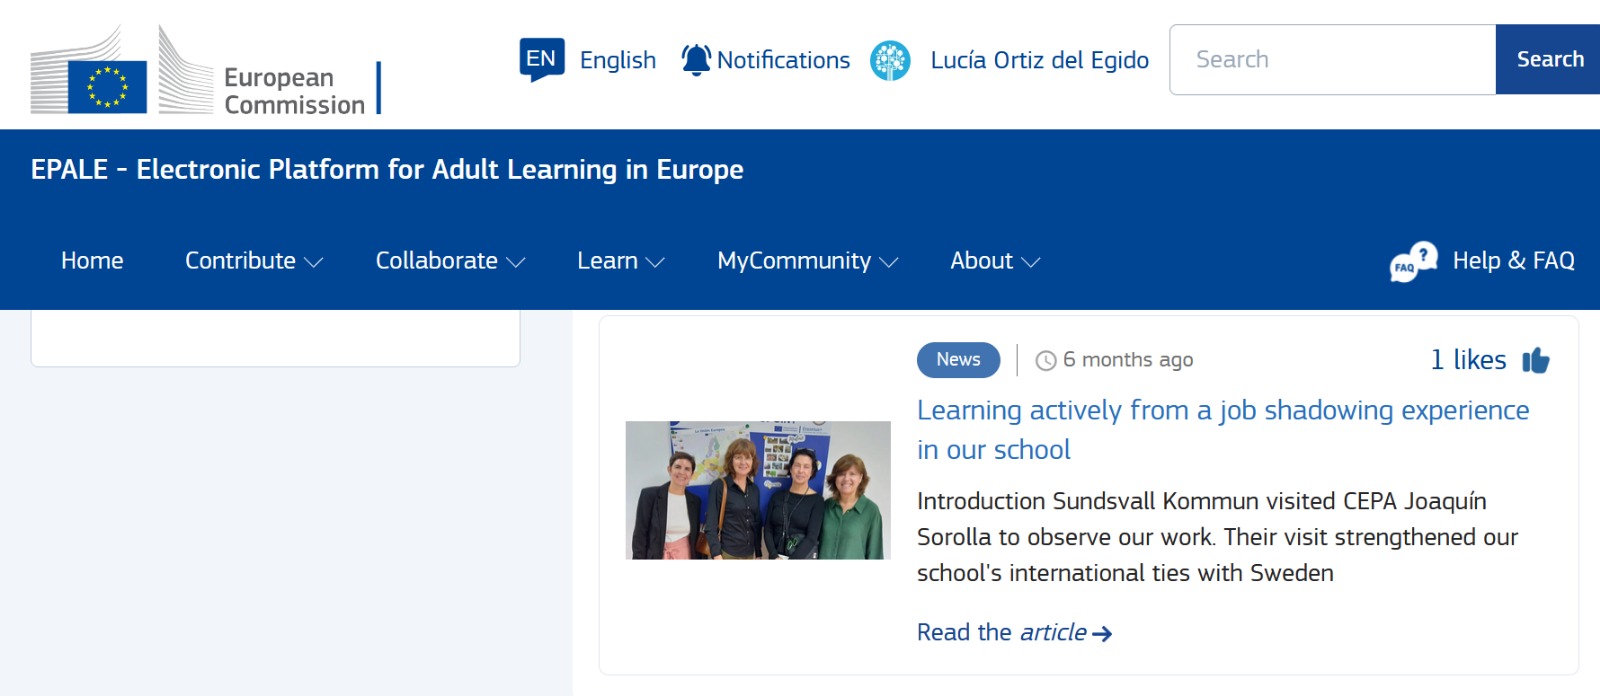
Task: Open Lucía Ortiz del Egido profile link
Action: pos(1039,60)
